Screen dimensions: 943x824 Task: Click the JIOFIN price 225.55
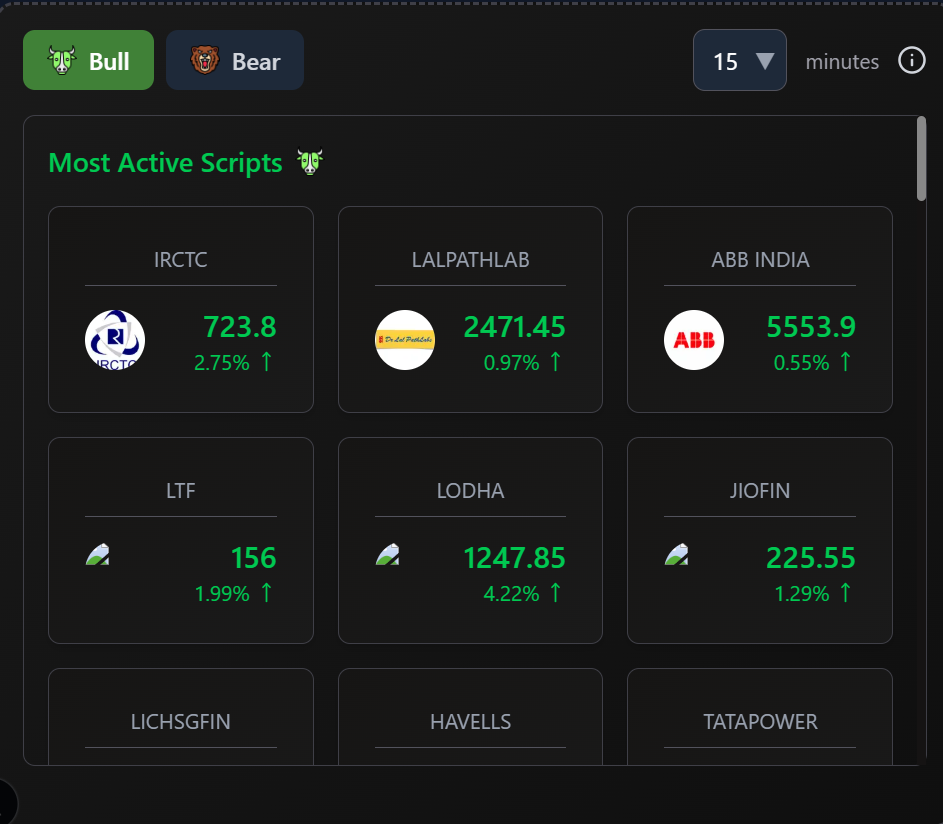click(x=811, y=558)
